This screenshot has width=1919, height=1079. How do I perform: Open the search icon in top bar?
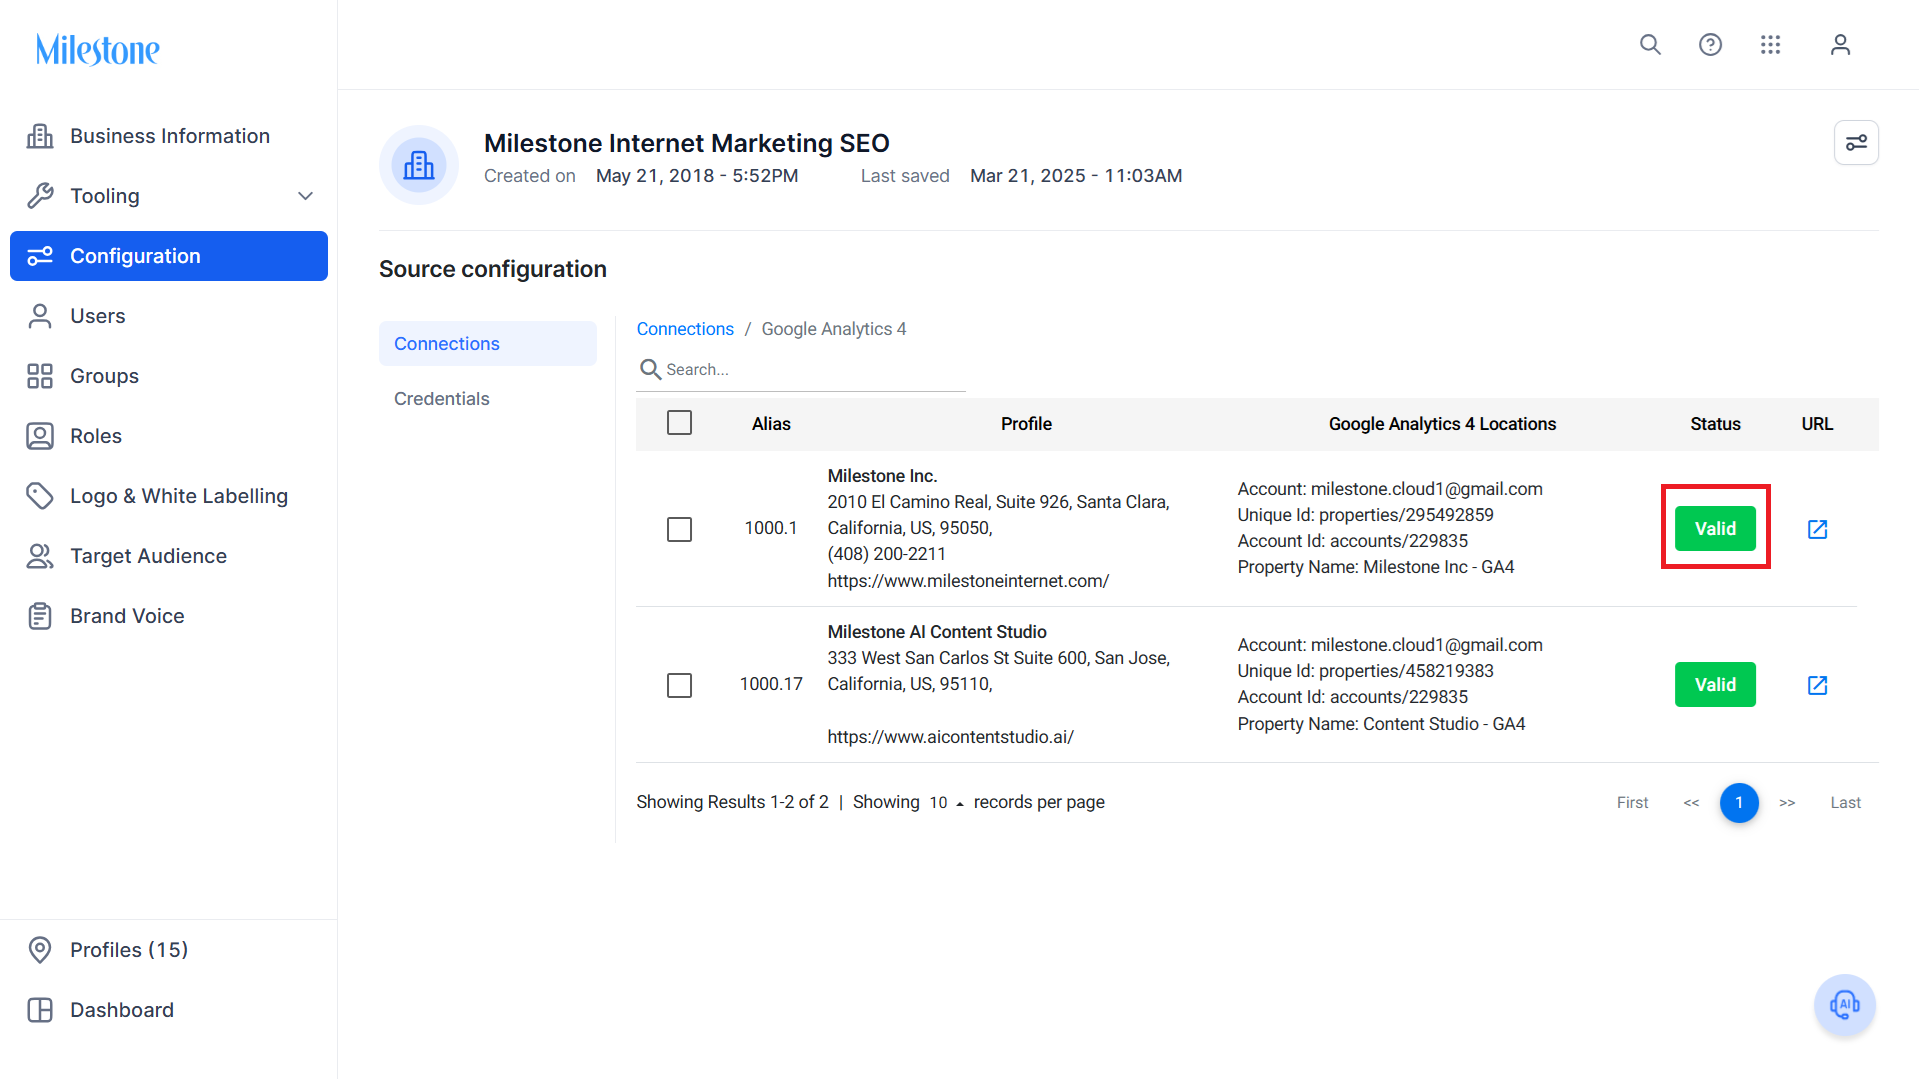(1650, 45)
